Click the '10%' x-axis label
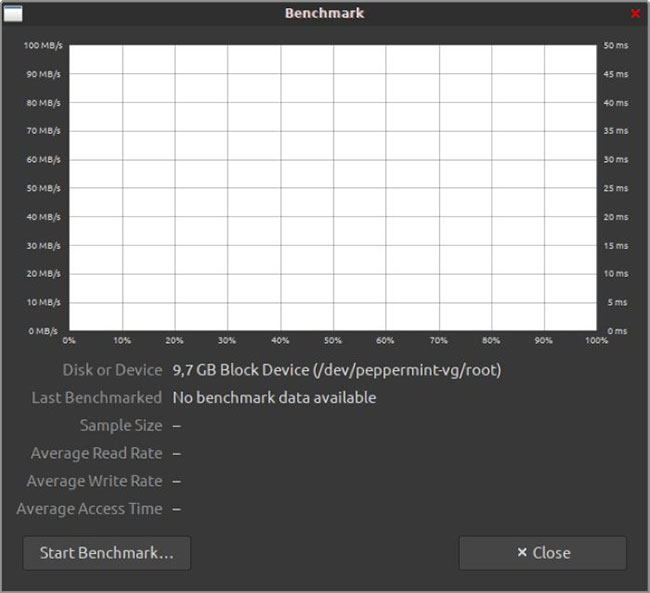The height and width of the screenshot is (593, 650). pos(122,340)
